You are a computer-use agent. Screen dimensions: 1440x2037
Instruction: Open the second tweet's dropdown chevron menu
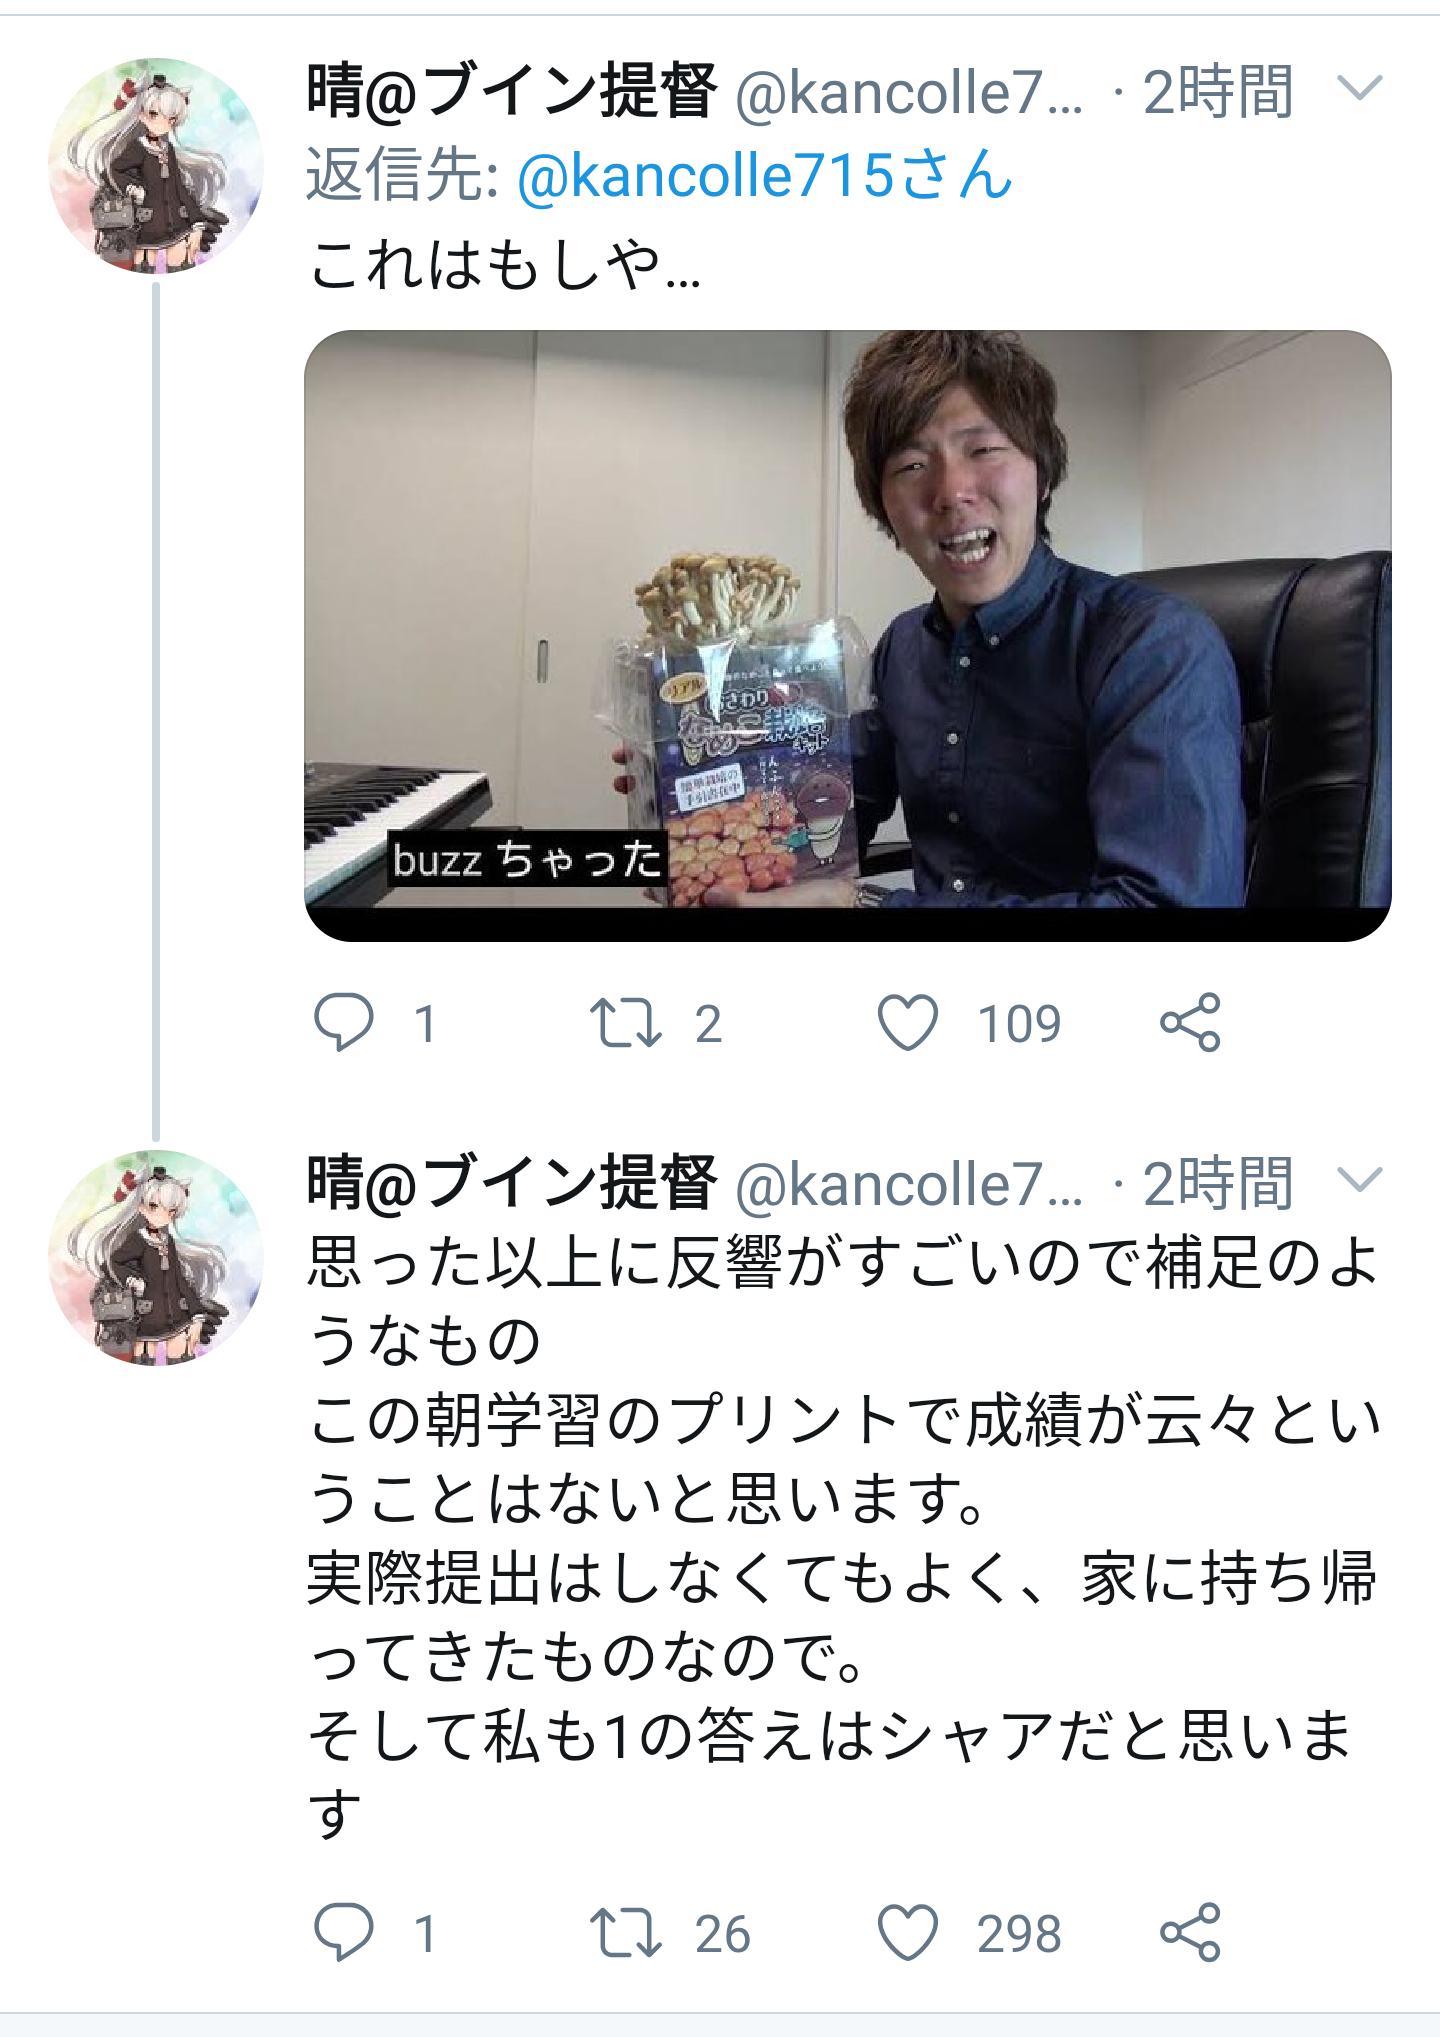[1360, 1181]
